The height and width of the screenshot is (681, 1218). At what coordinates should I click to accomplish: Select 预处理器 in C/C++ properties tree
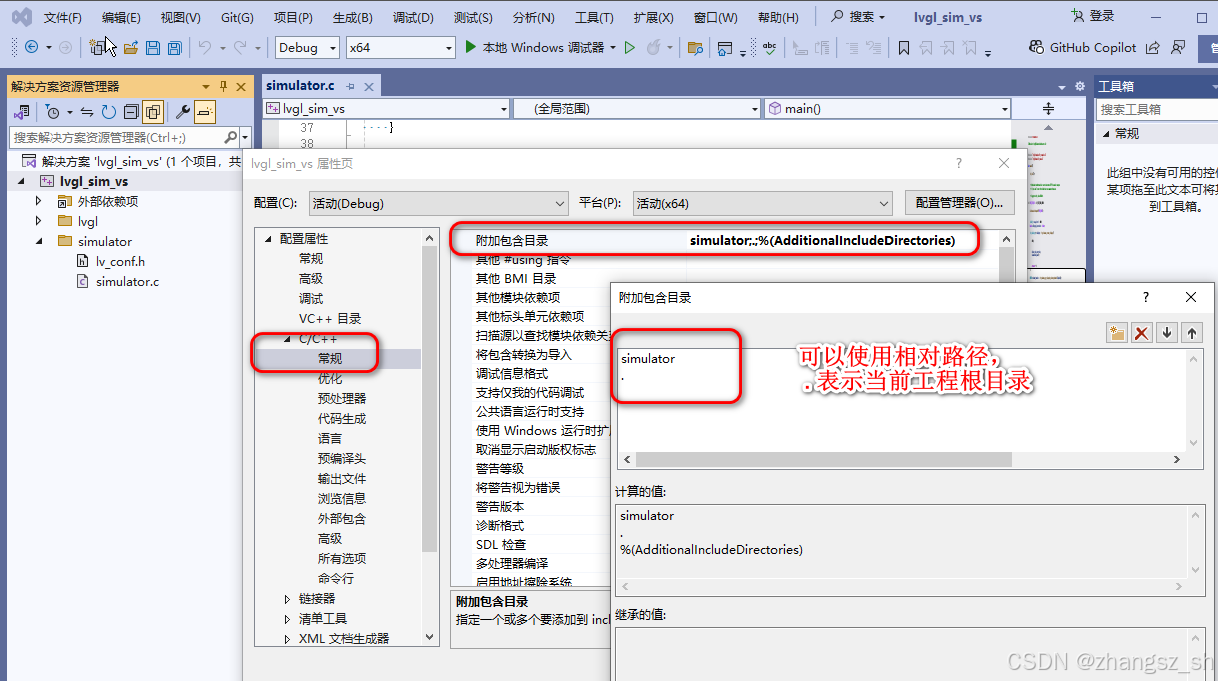[x=342, y=399]
